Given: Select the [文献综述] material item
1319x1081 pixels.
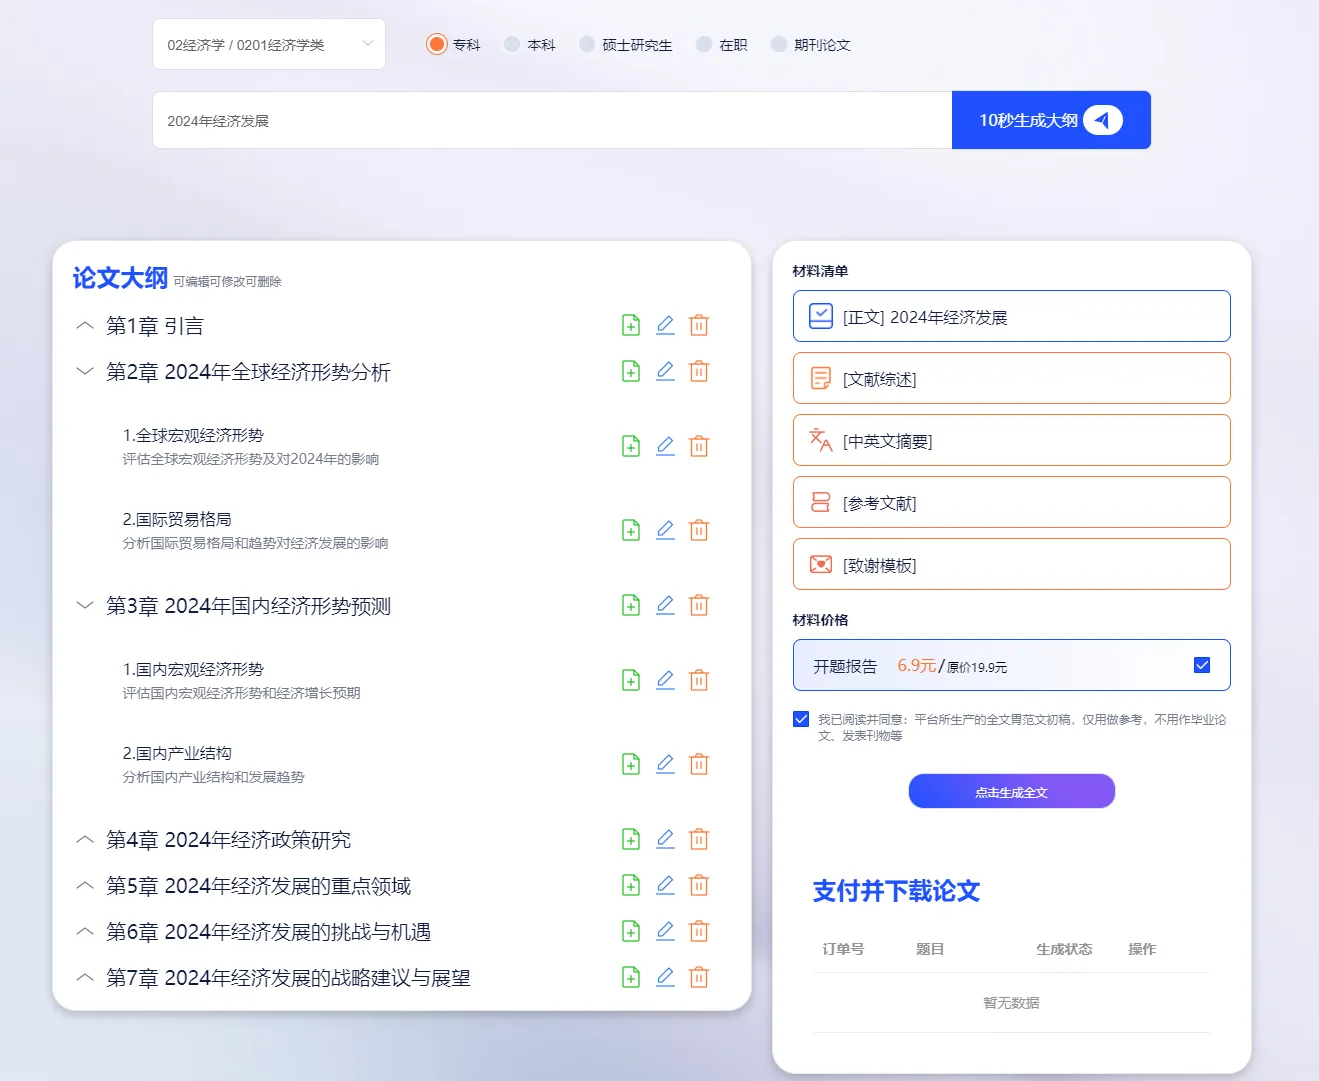Looking at the screenshot, I should 1011,379.
